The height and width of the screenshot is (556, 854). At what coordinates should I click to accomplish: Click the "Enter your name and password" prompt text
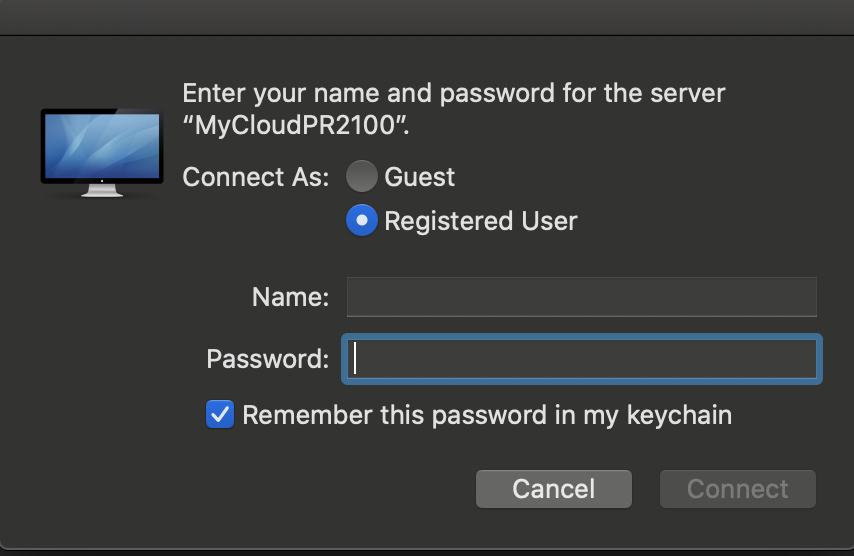(453, 94)
